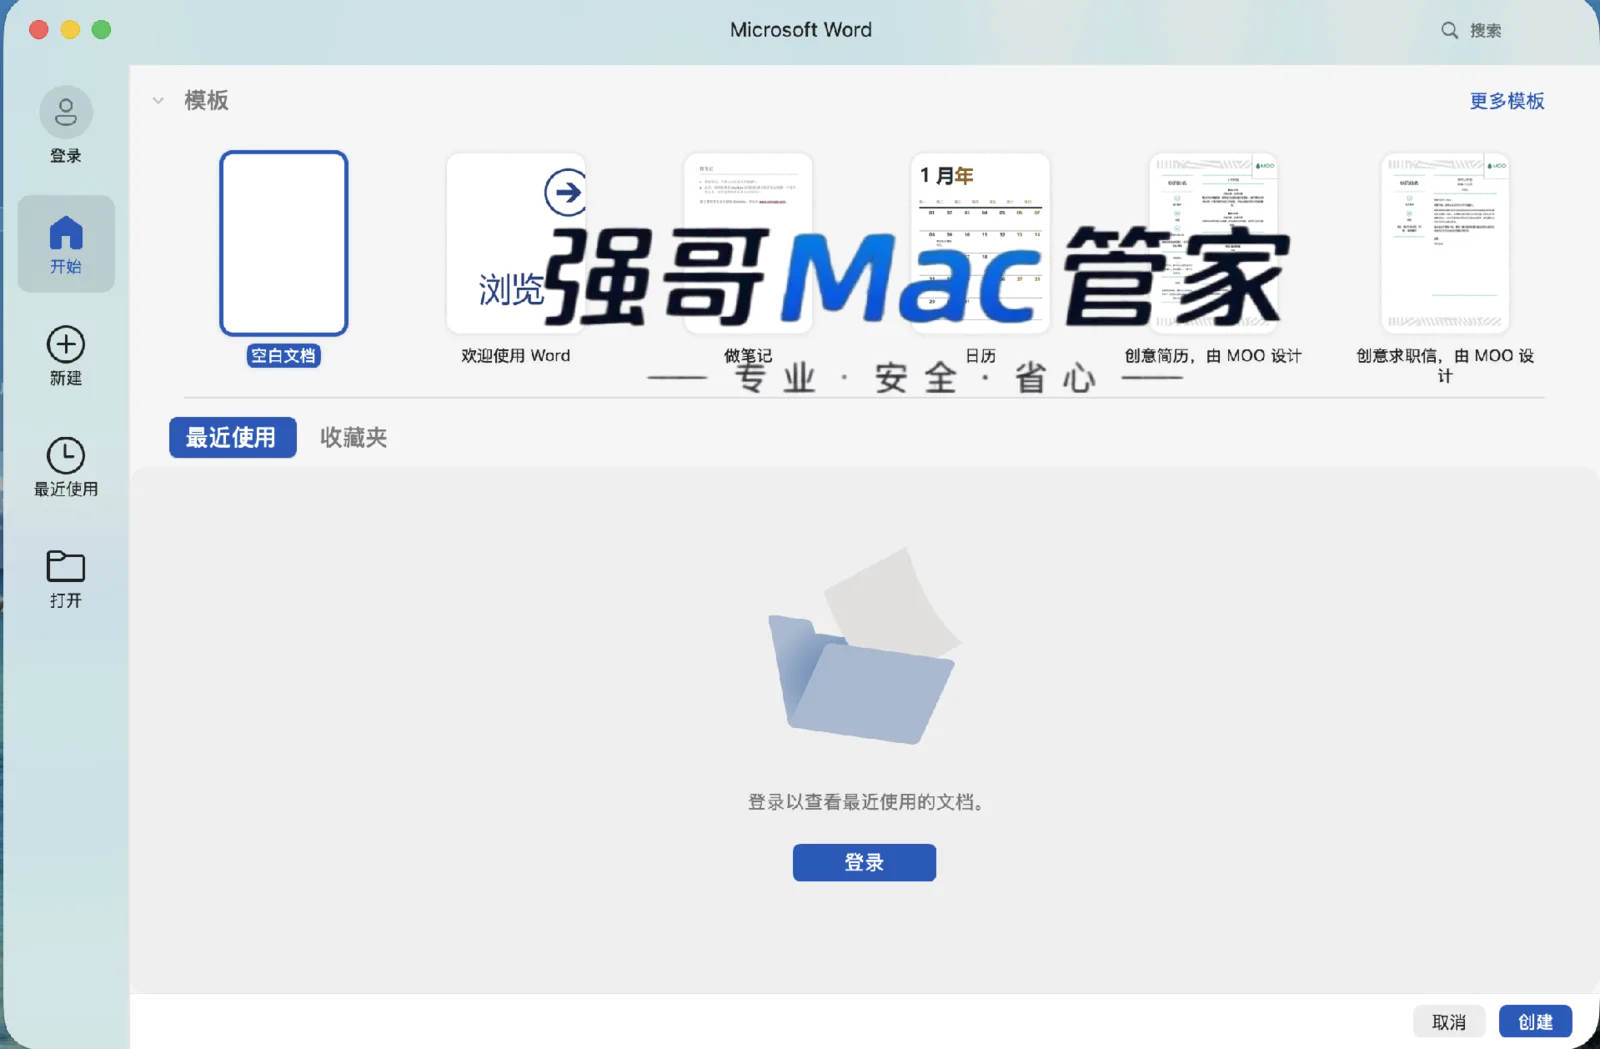Image resolution: width=1600 pixels, height=1049 pixels.
Task: Select the 做笔记 template thumbnail
Action: (748, 243)
